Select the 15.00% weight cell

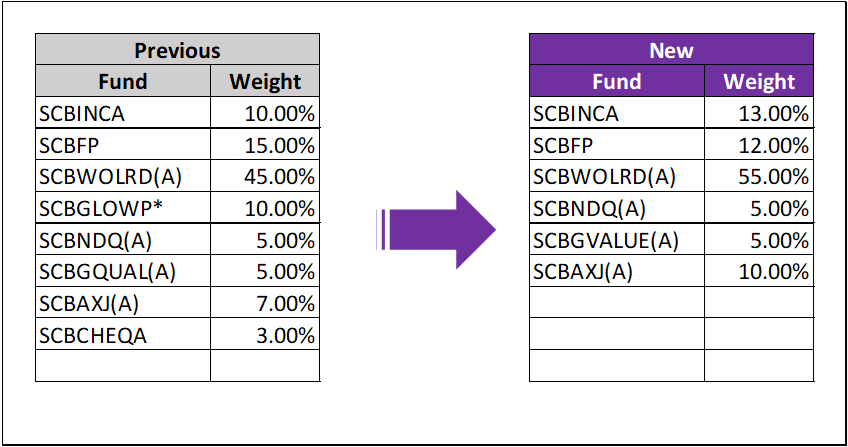click(265, 145)
